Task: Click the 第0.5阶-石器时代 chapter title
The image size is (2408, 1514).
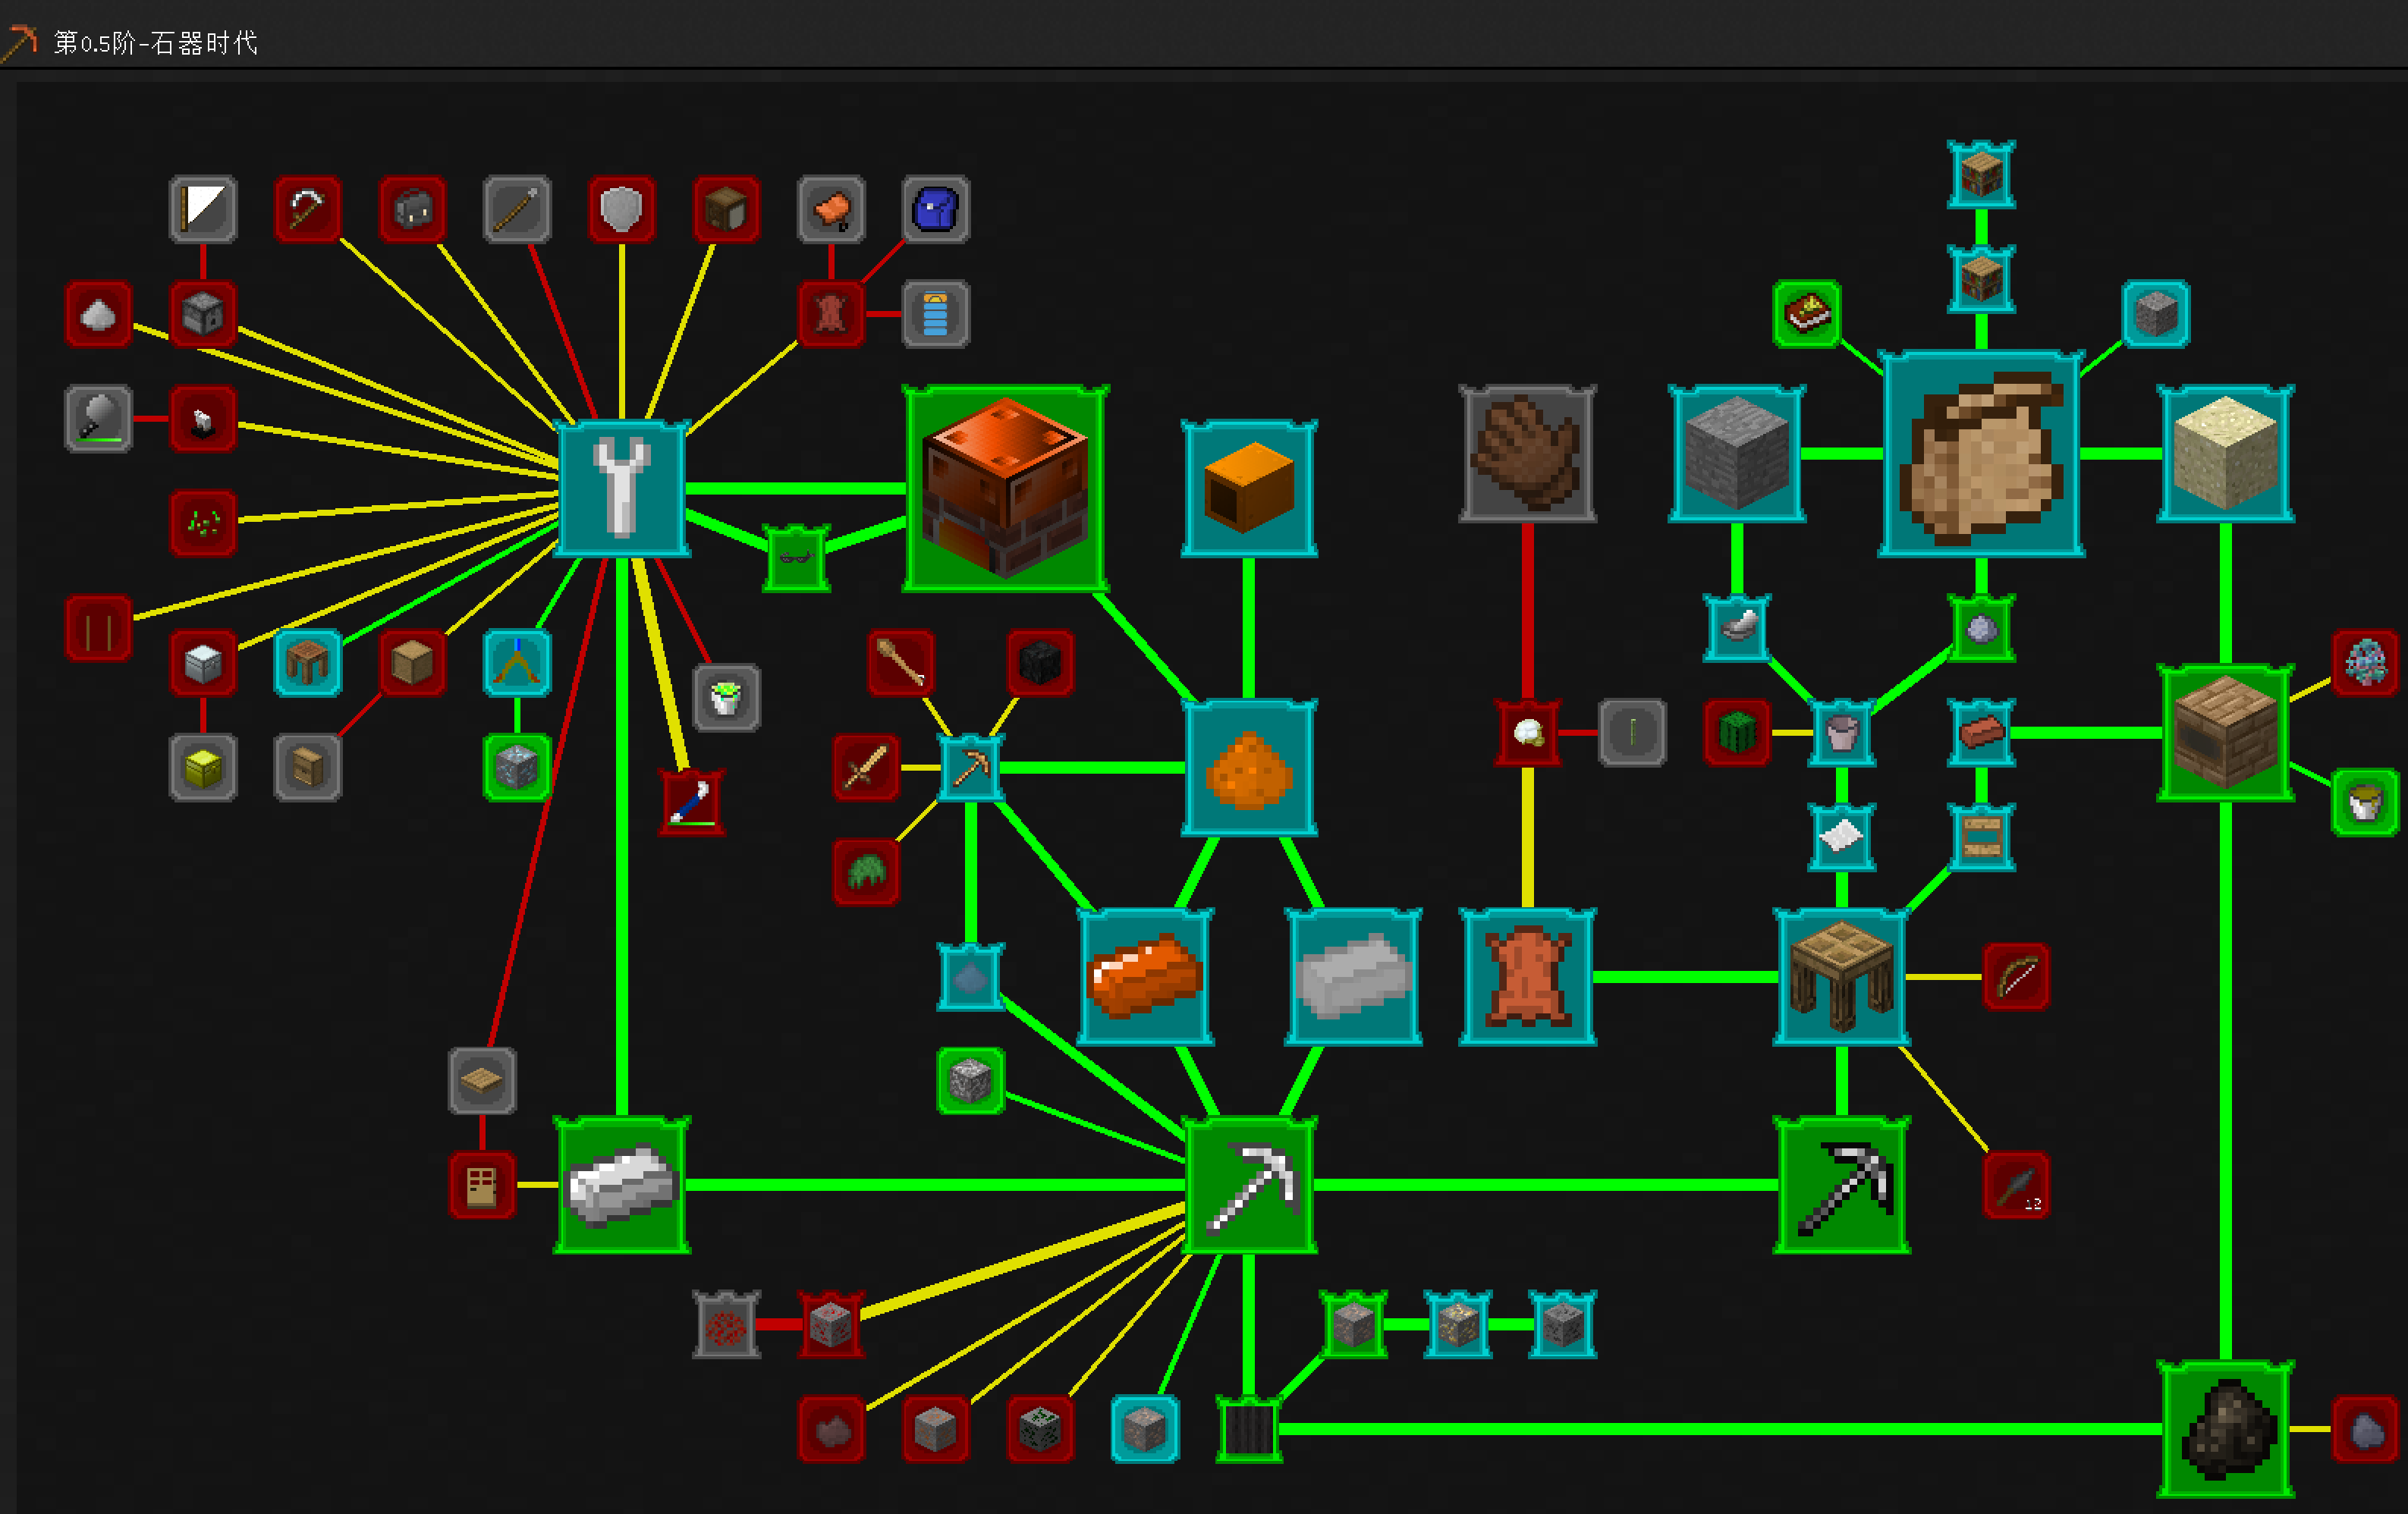Action: (155, 43)
